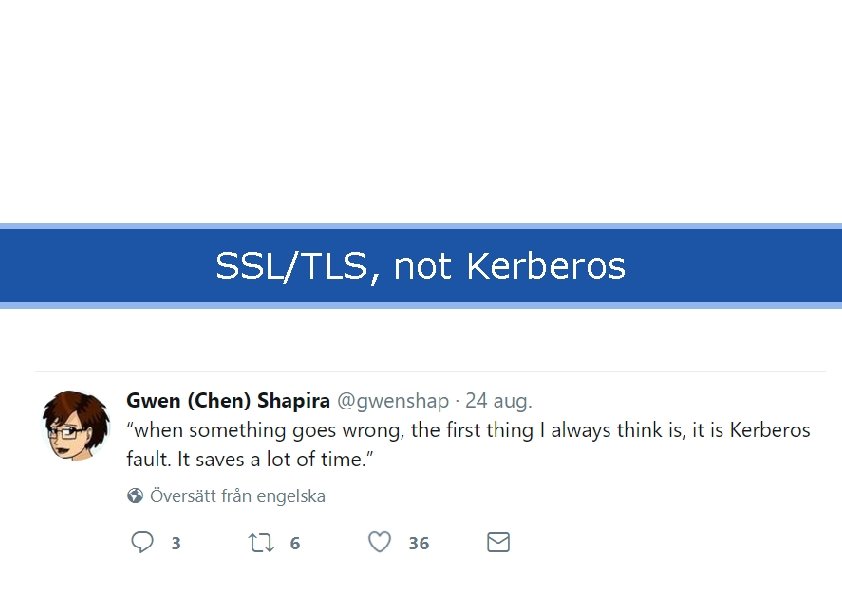
Task: Retweet the Gwen Shapira tweet
Action: tap(261, 542)
